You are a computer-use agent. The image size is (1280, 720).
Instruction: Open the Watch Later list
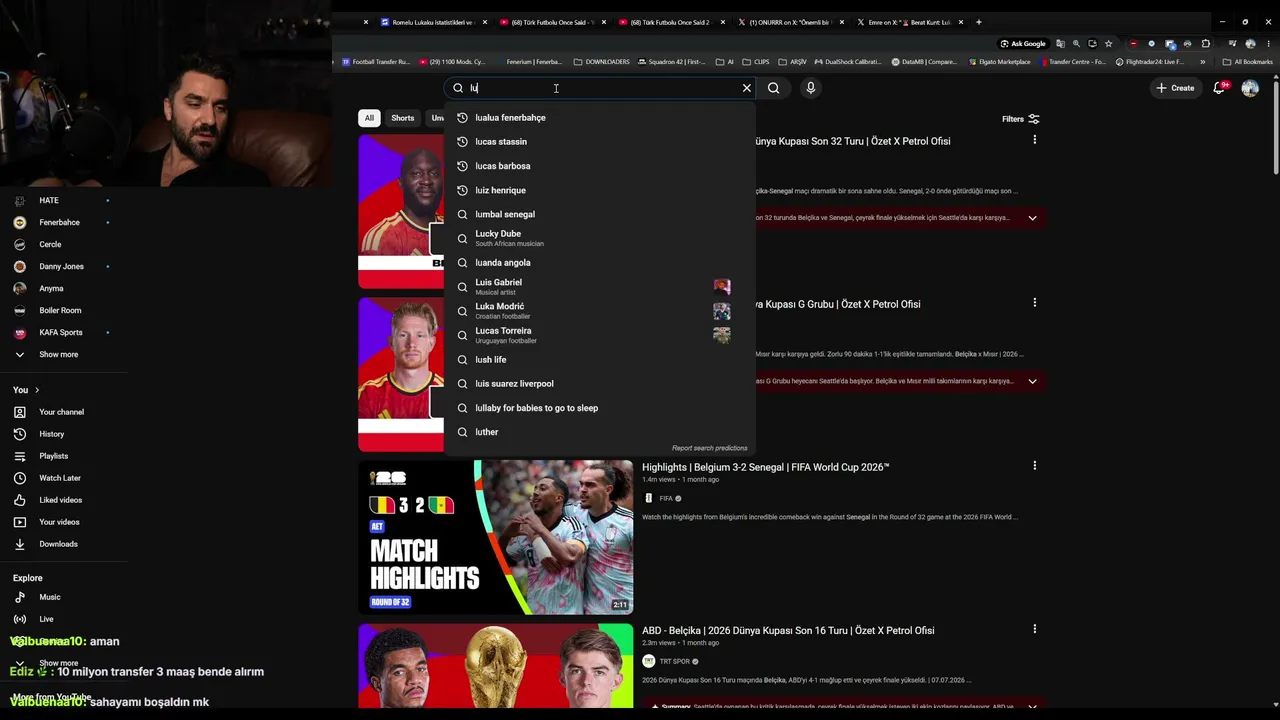click(60, 478)
